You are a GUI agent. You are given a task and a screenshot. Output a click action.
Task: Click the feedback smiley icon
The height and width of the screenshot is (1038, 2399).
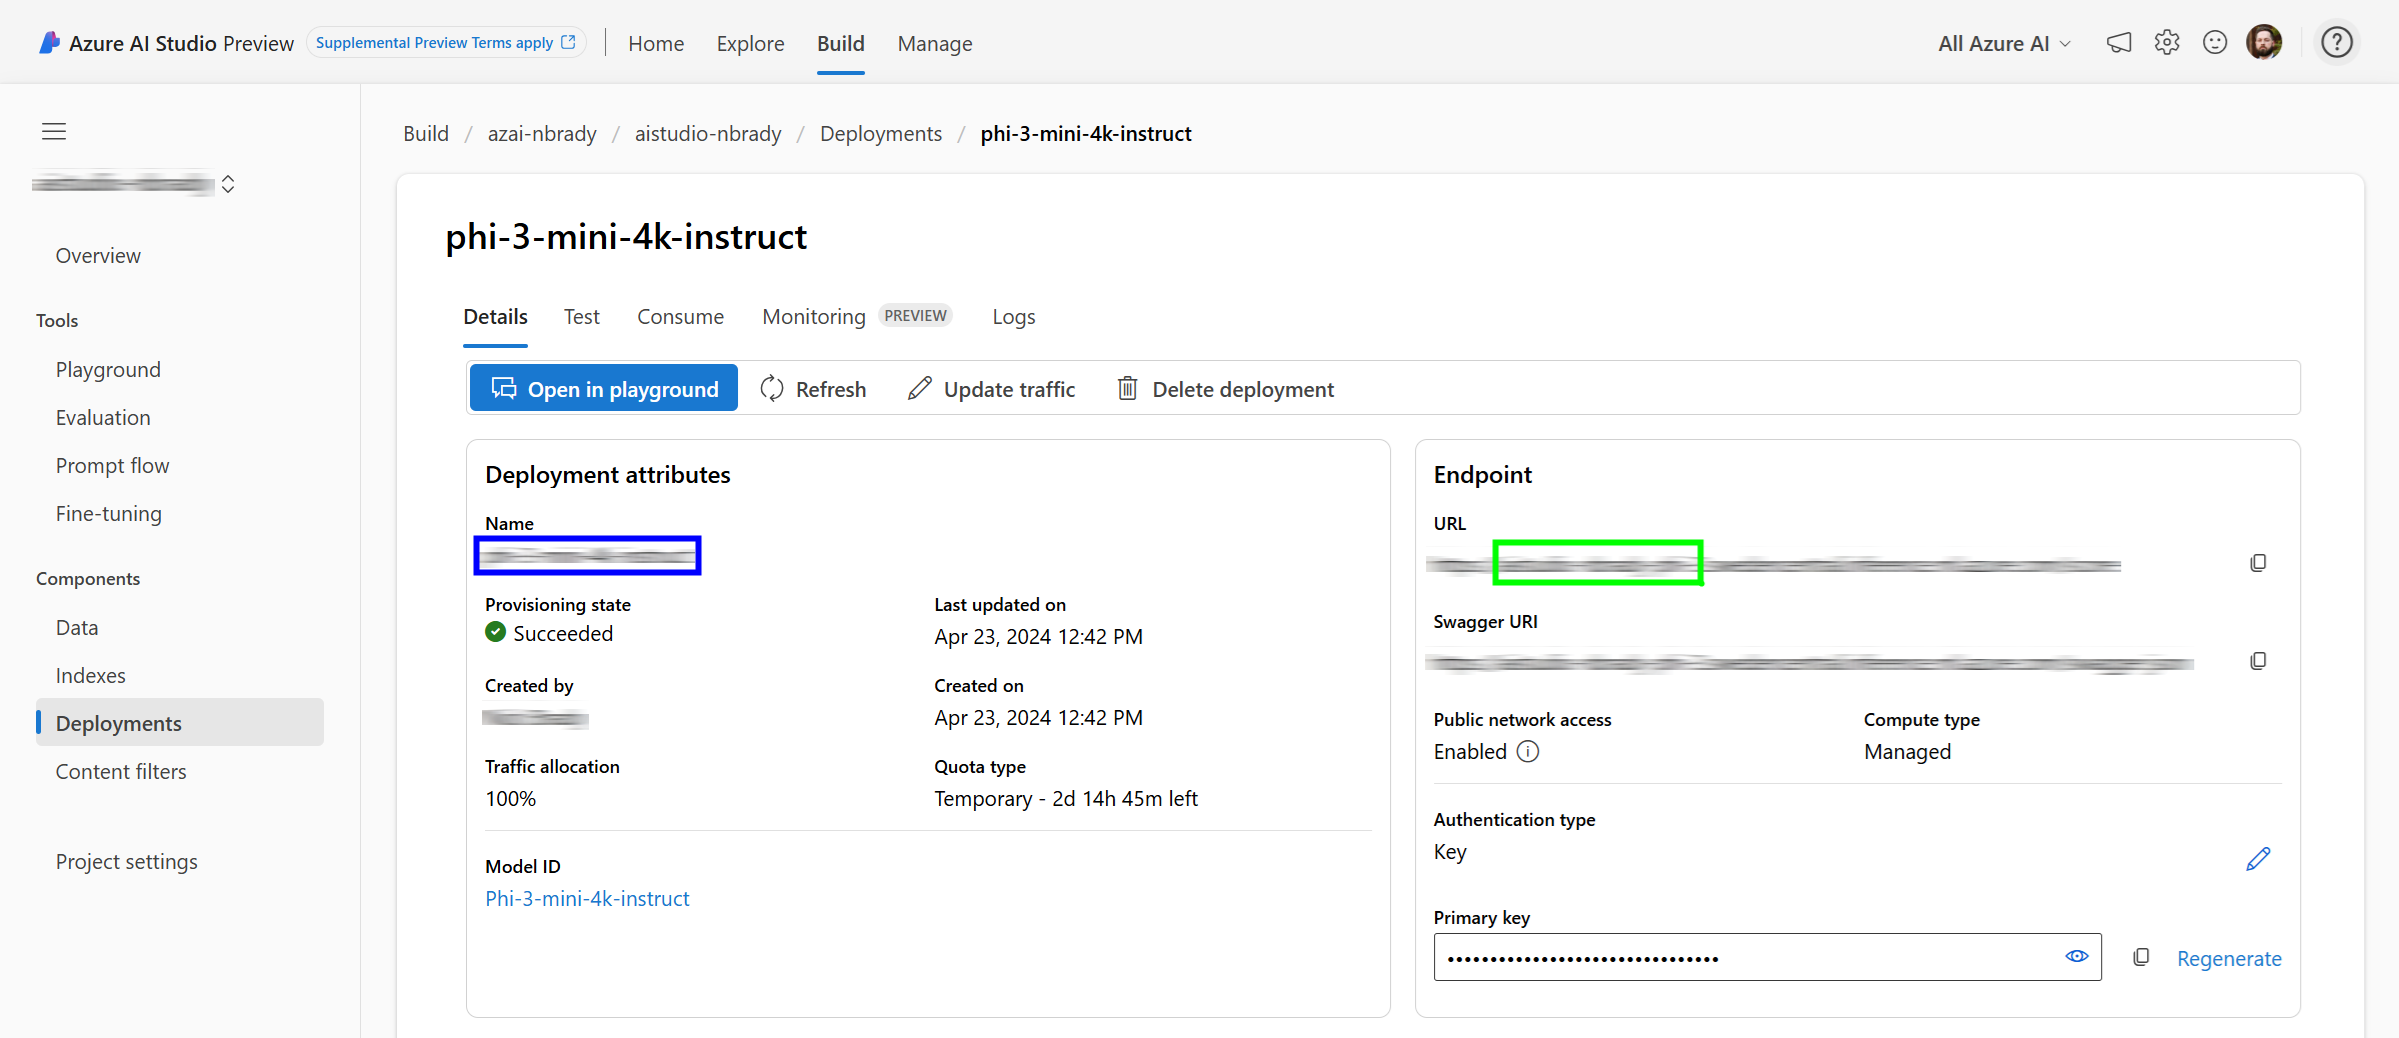(x=2215, y=43)
